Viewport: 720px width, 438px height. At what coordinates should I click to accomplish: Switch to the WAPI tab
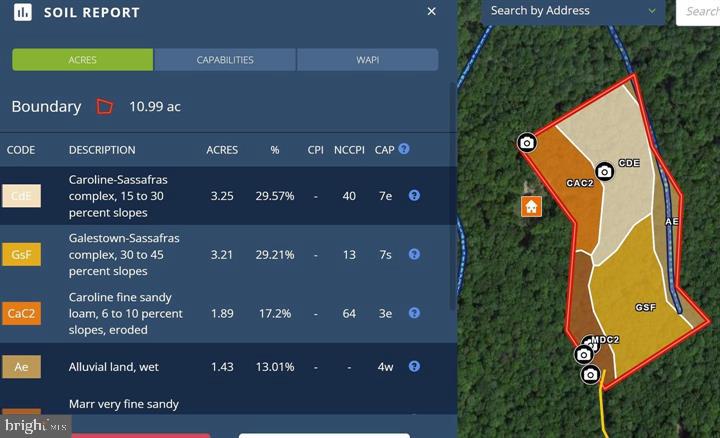pyautogui.click(x=367, y=60)
